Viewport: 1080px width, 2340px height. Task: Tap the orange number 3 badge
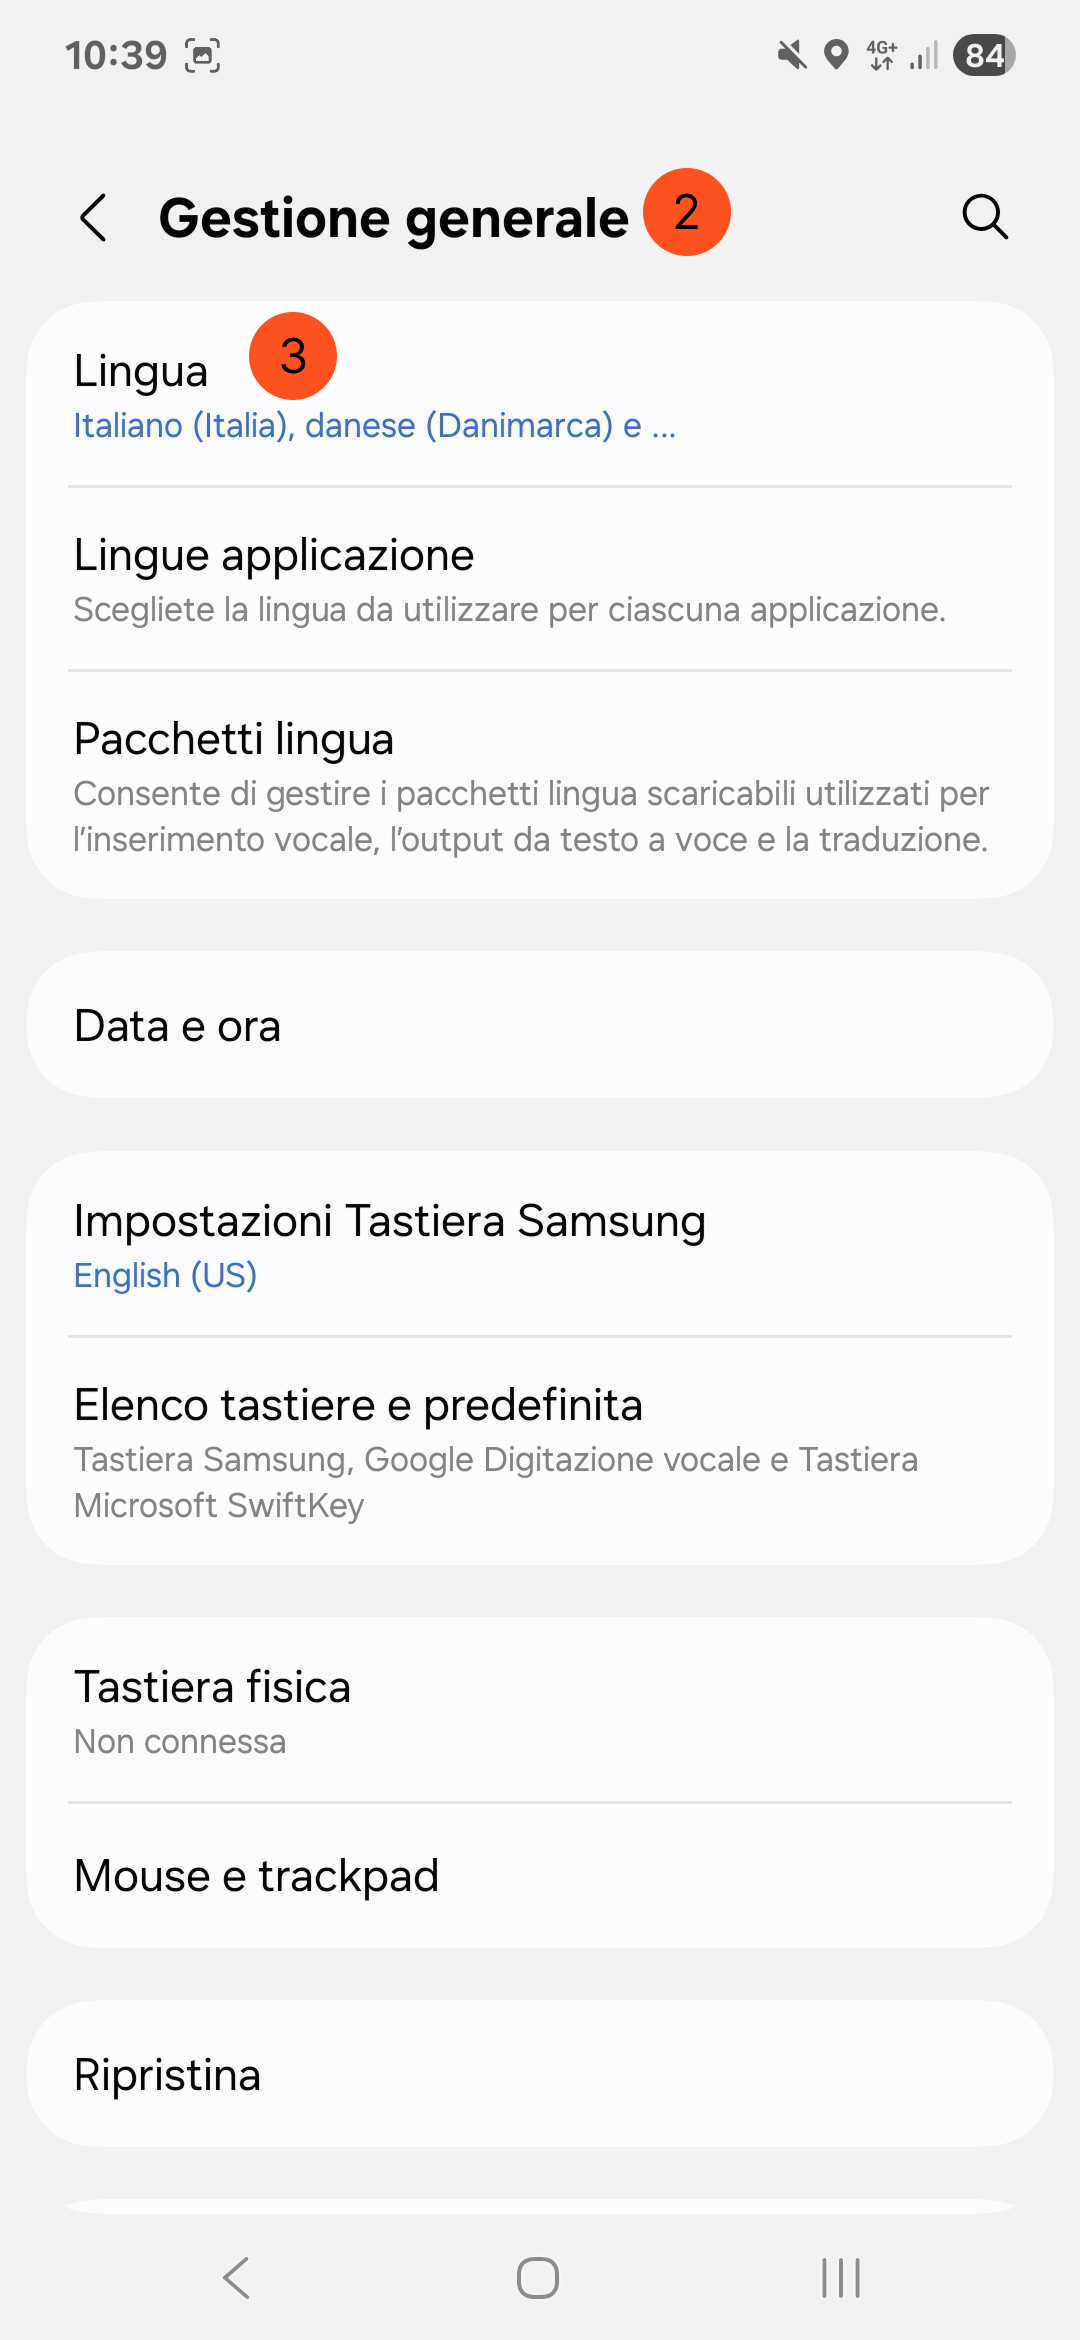pos(293,356)
